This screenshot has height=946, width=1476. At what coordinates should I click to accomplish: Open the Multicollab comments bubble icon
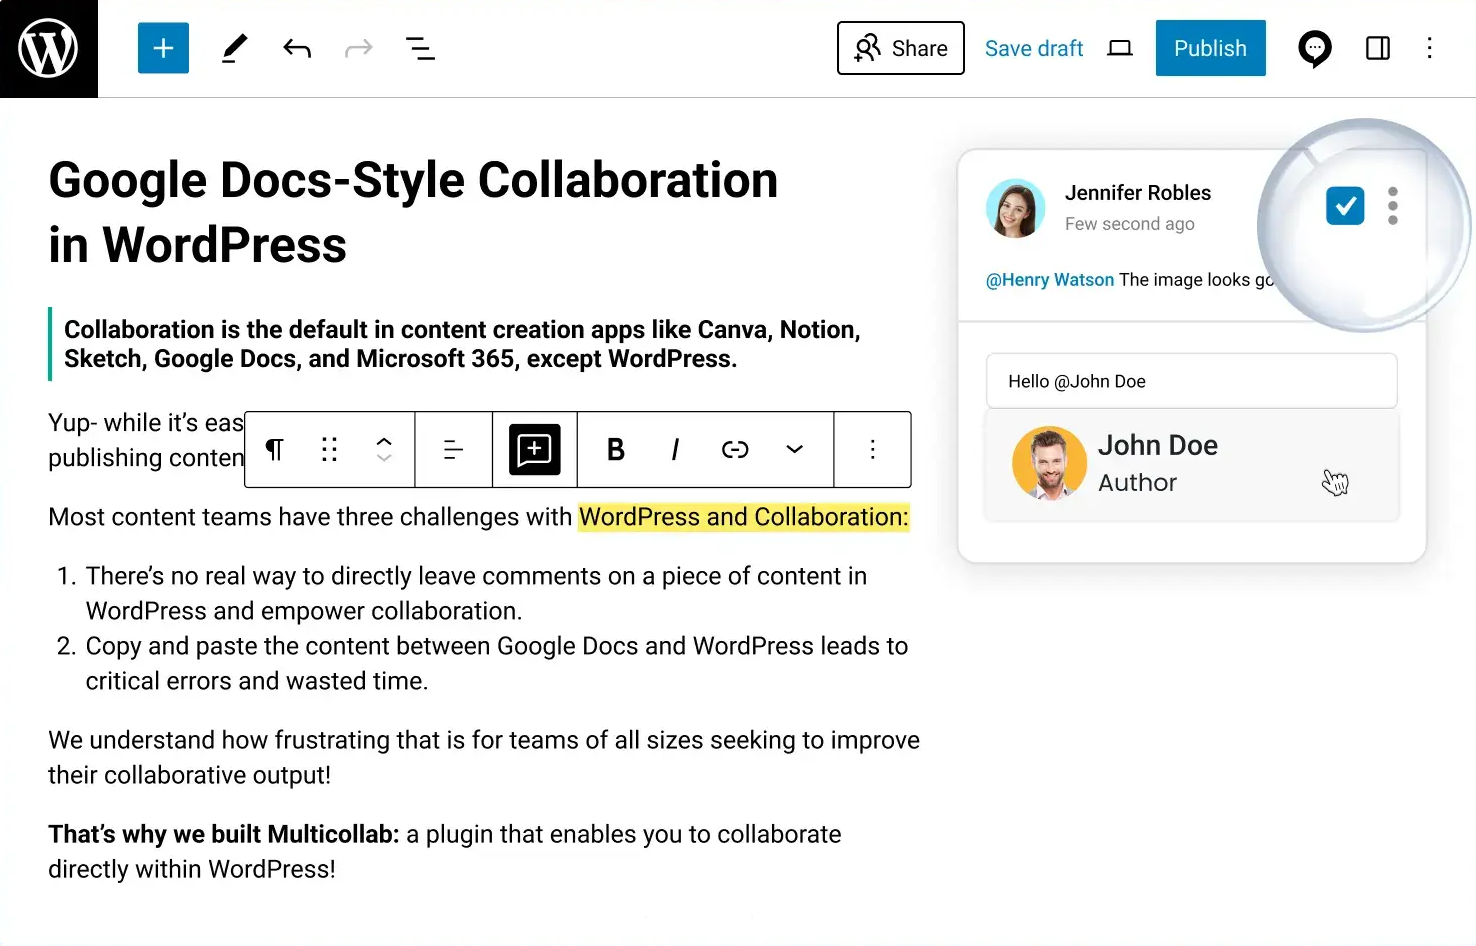coord(1314,48)
